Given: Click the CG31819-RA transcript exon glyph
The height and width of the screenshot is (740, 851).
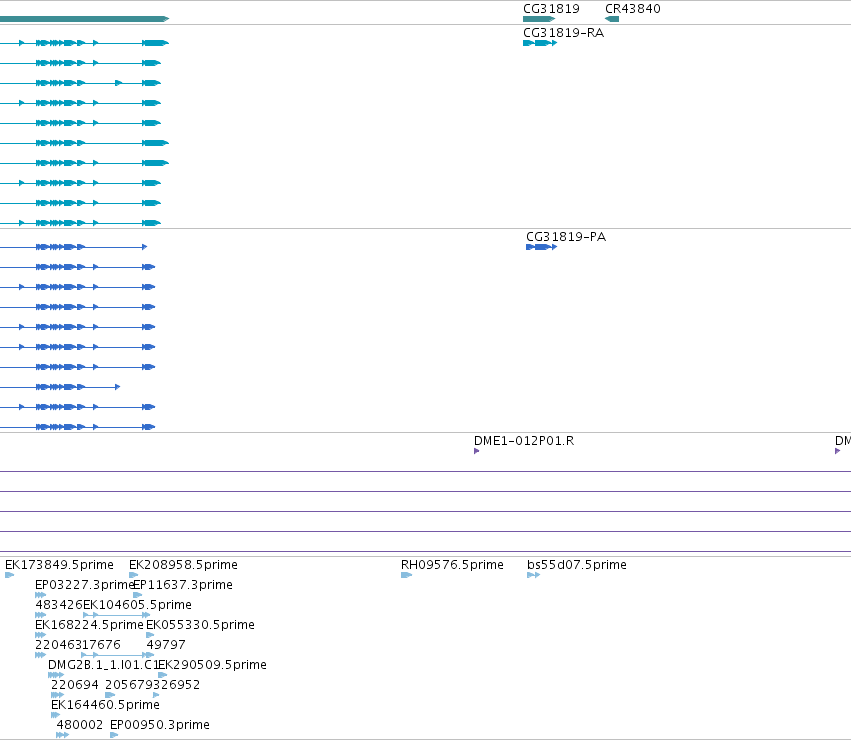Looking at the screenshot, I should click(540, 43).
